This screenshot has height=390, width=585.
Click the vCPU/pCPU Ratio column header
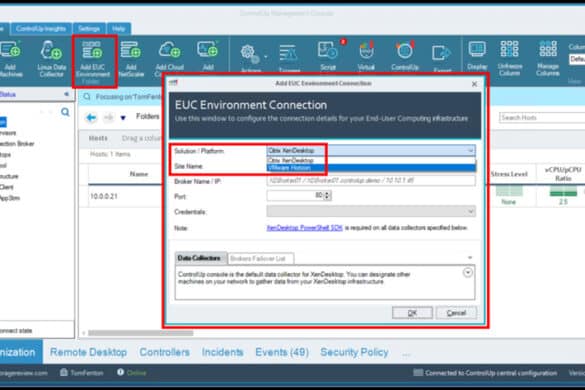click(x=563, y=174)
